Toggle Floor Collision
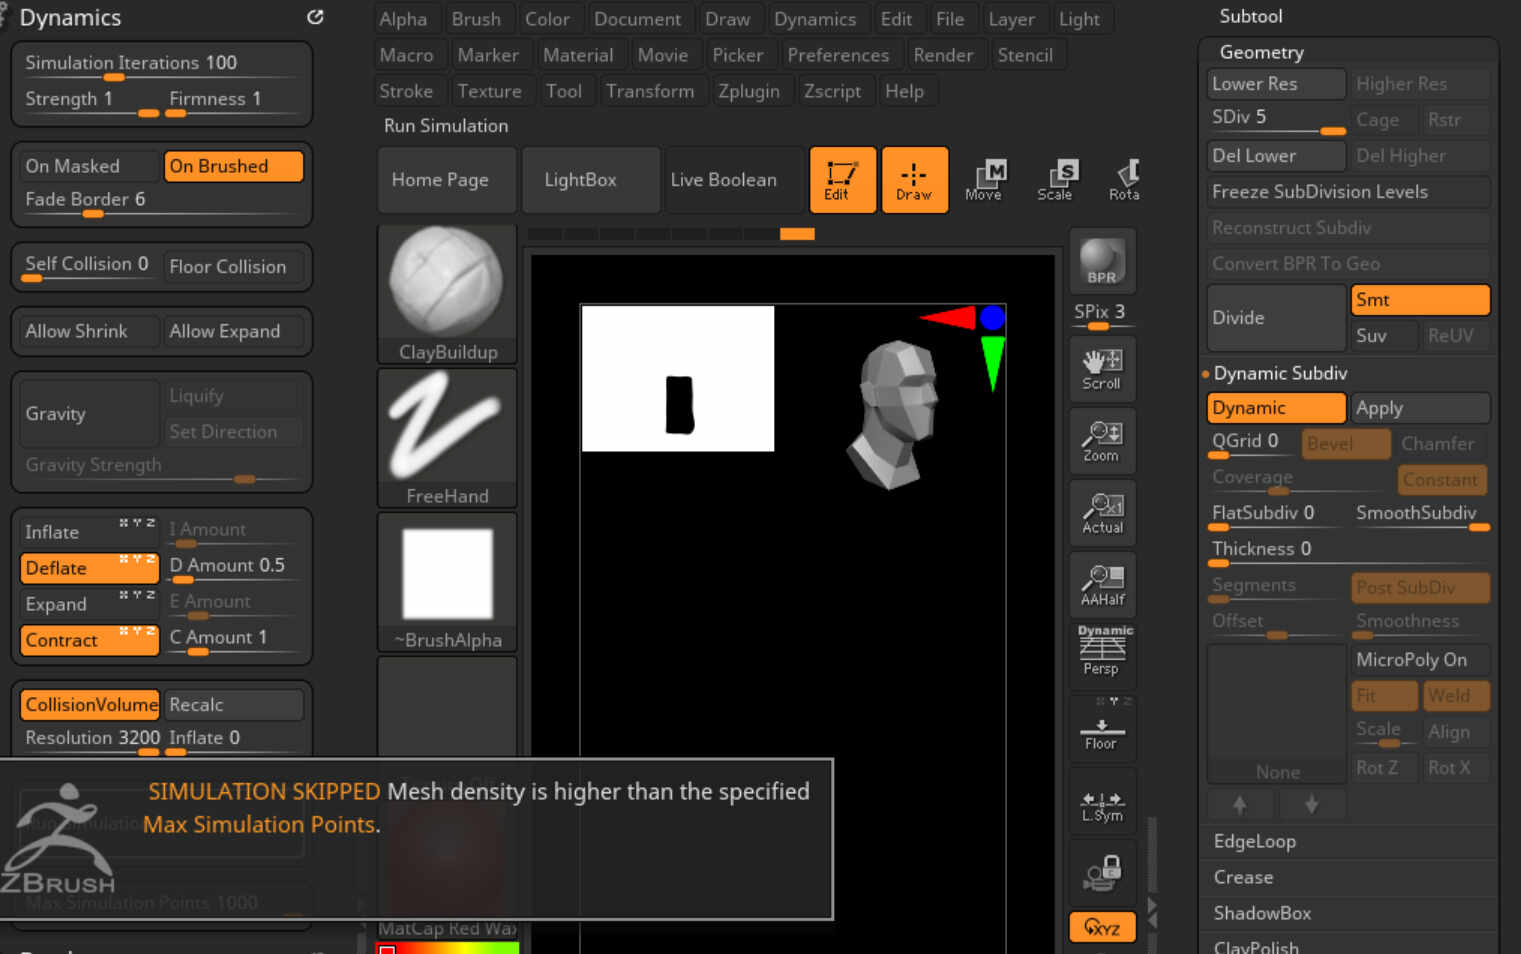 (x=233, y=267)
